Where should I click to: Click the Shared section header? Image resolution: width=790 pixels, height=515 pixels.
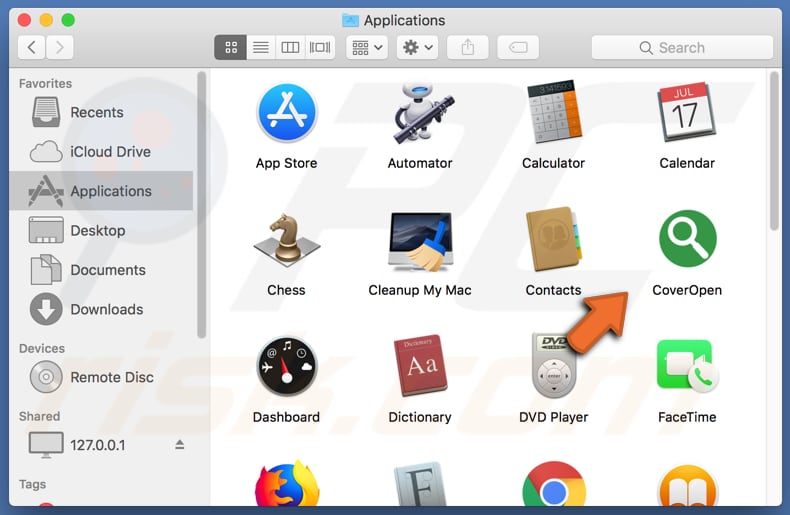[39, 417]
